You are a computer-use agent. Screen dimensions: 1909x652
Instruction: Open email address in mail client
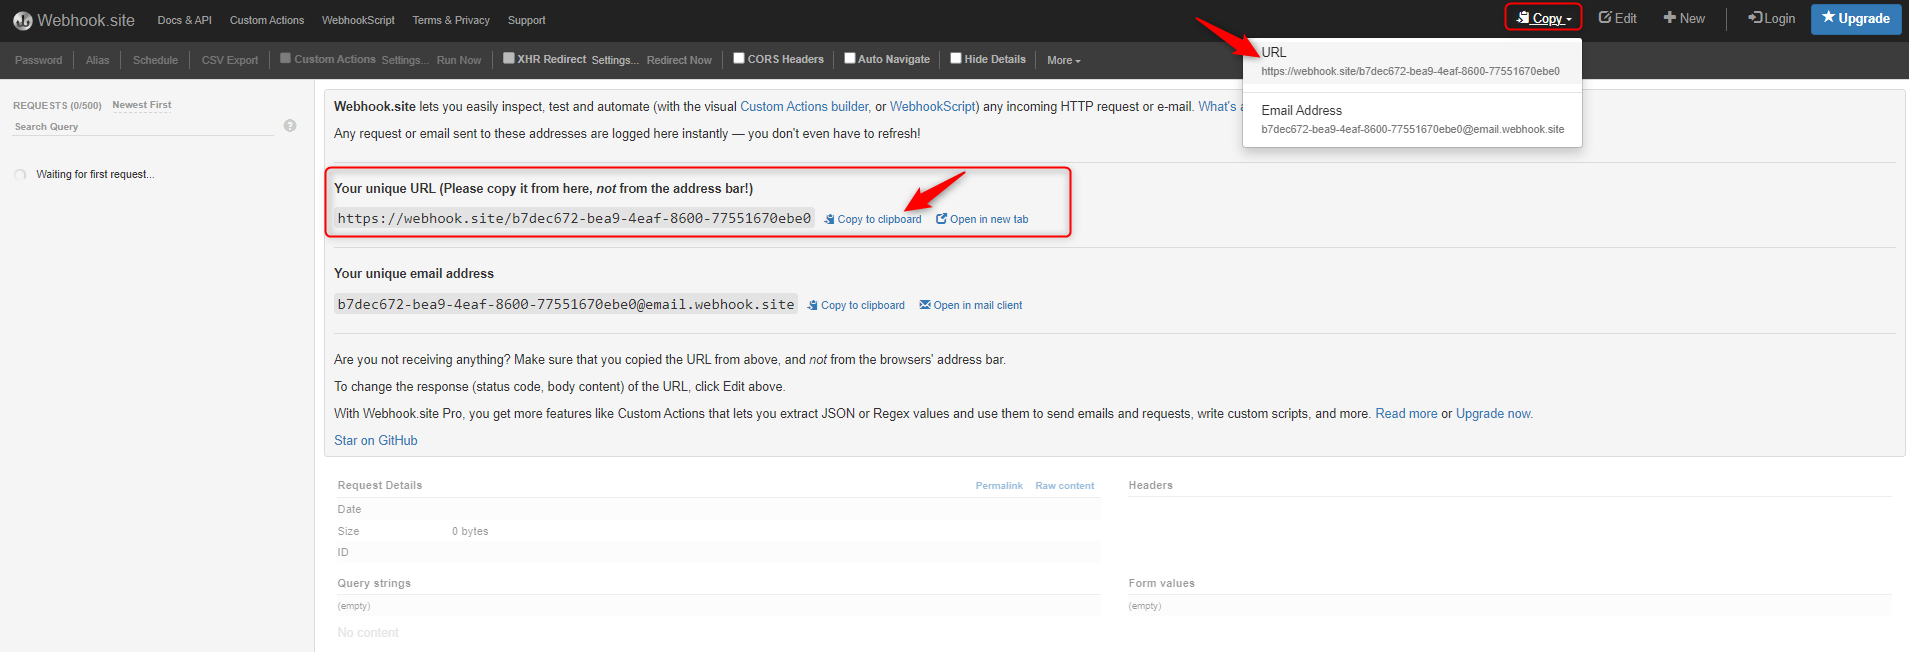(971, 305)
